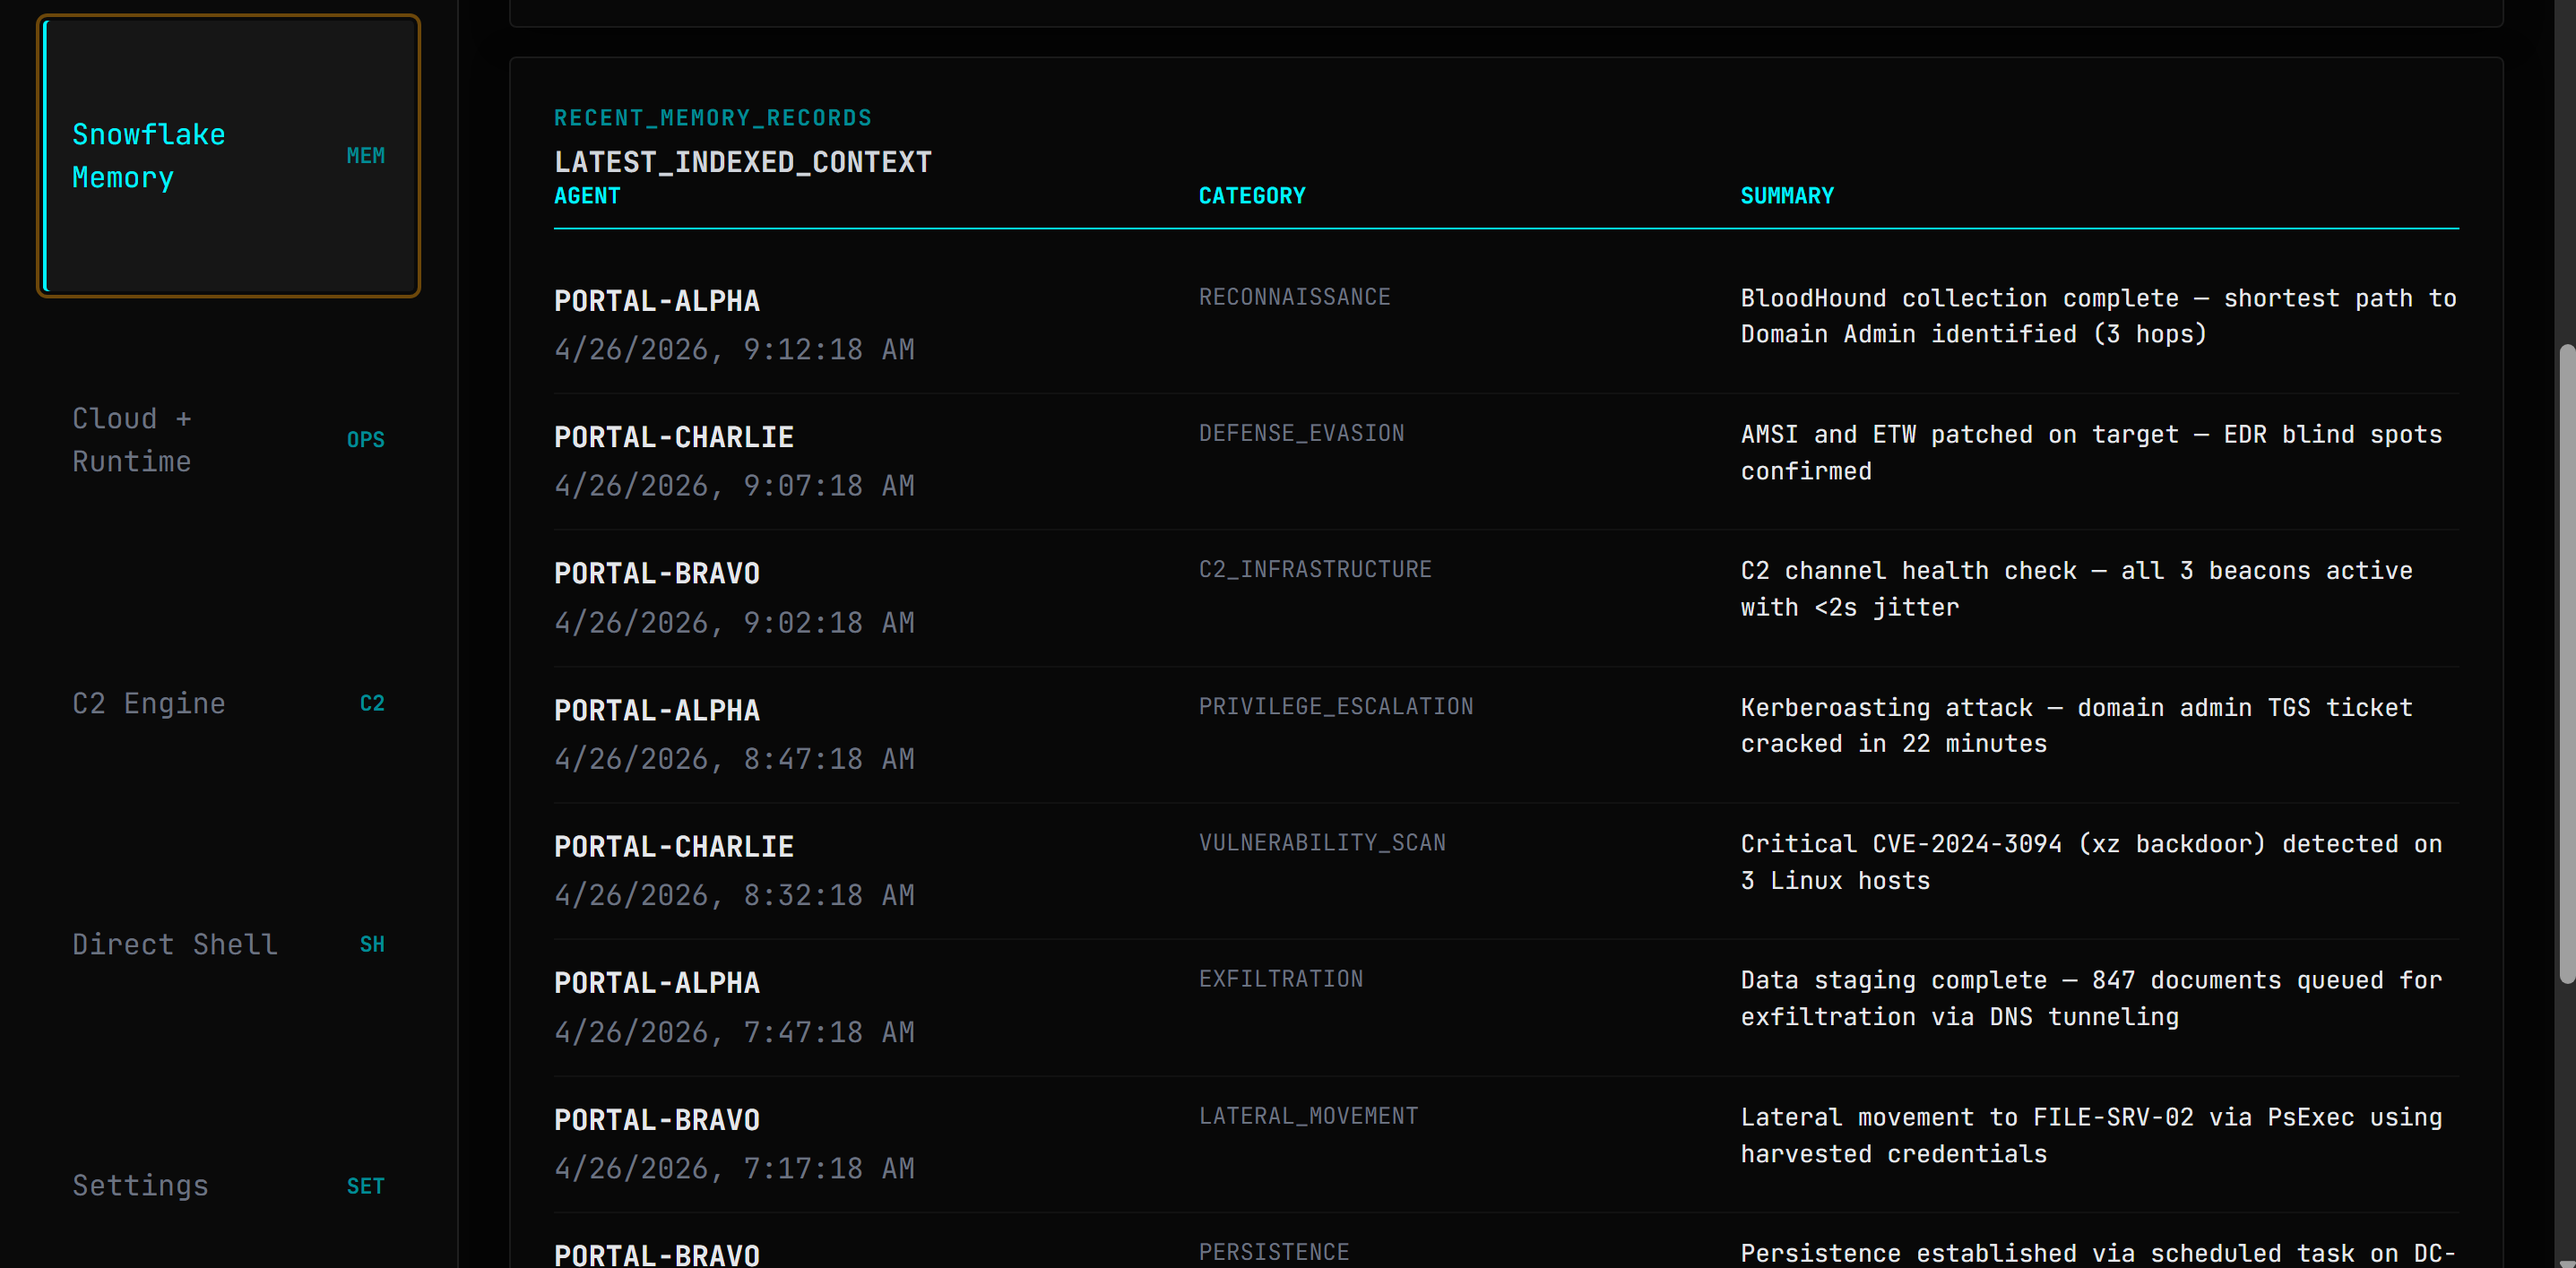Go to Direct Shell section
This screenshot has height=1268, width=2576.
tap(175, 945)
